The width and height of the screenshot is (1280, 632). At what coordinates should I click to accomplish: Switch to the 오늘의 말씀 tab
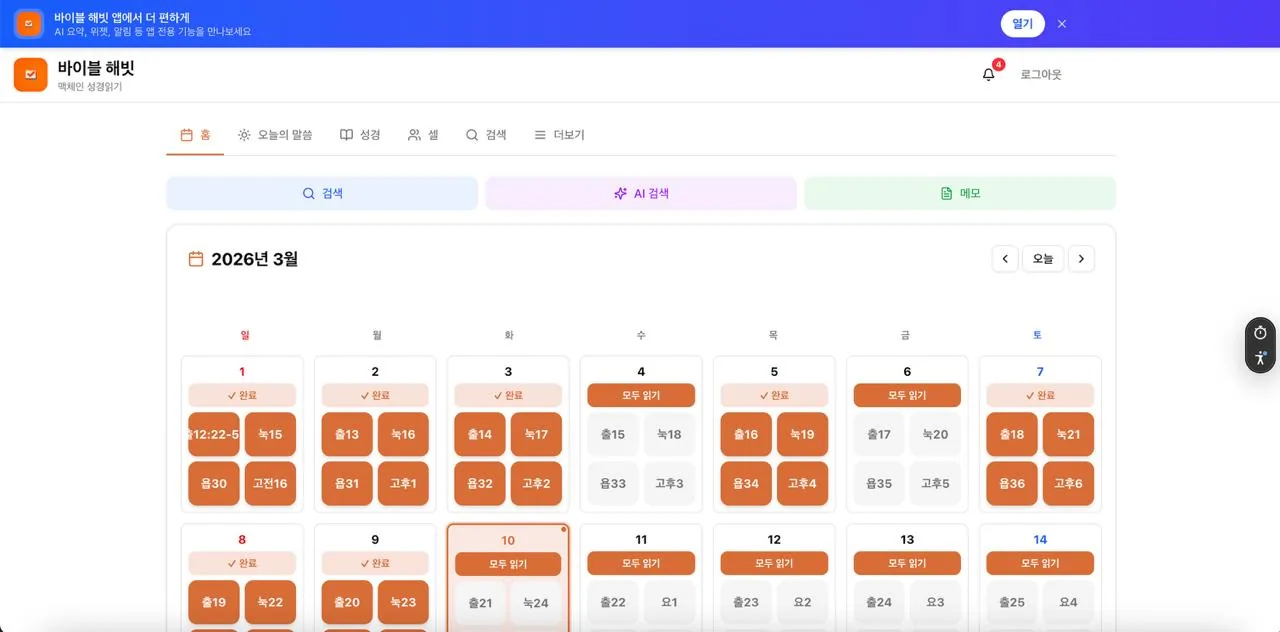pyautogui.click(x=275, y=135)
